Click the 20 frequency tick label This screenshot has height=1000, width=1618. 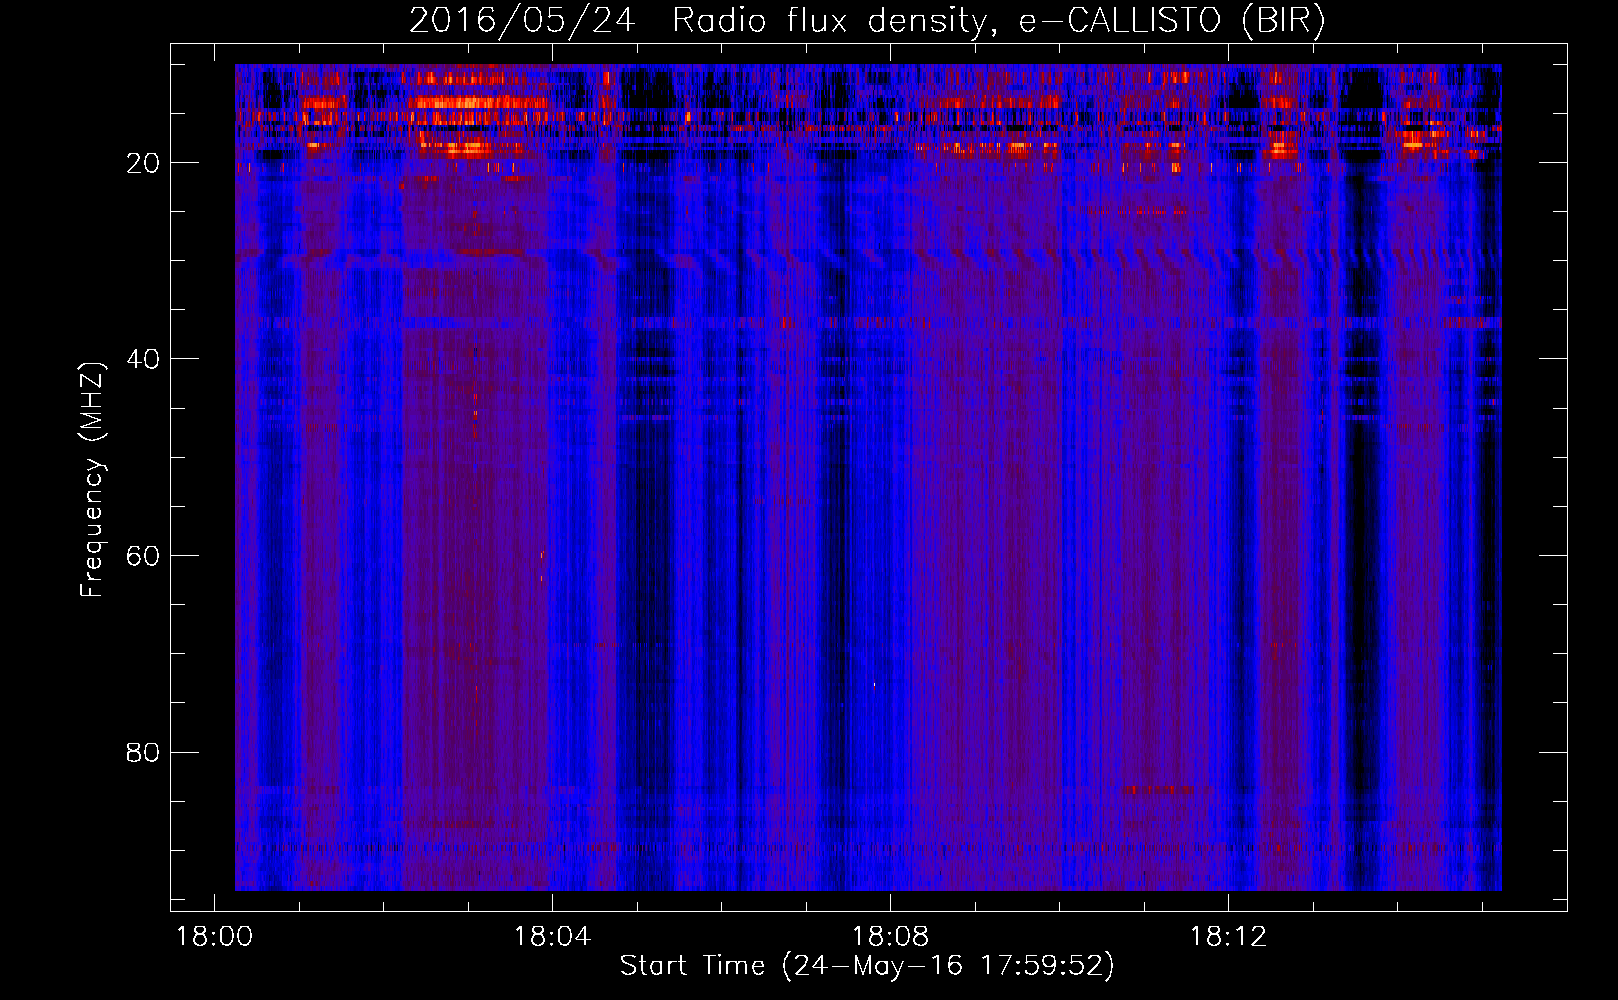[x=143, y=163]
